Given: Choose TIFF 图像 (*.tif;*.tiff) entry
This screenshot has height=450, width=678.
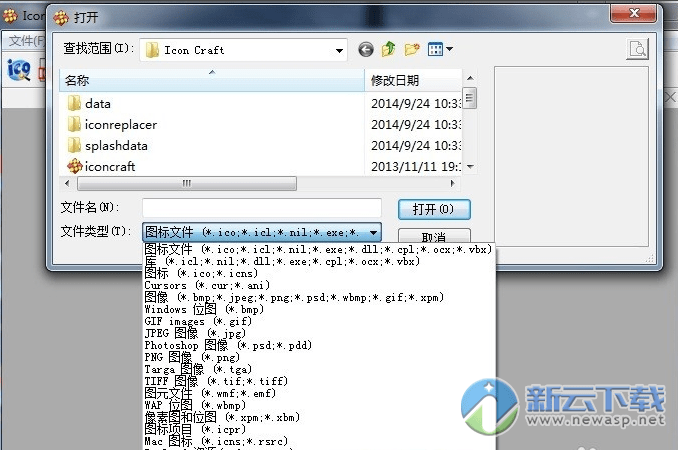Looking at the screenshot, I should click(x=318, y=381).
